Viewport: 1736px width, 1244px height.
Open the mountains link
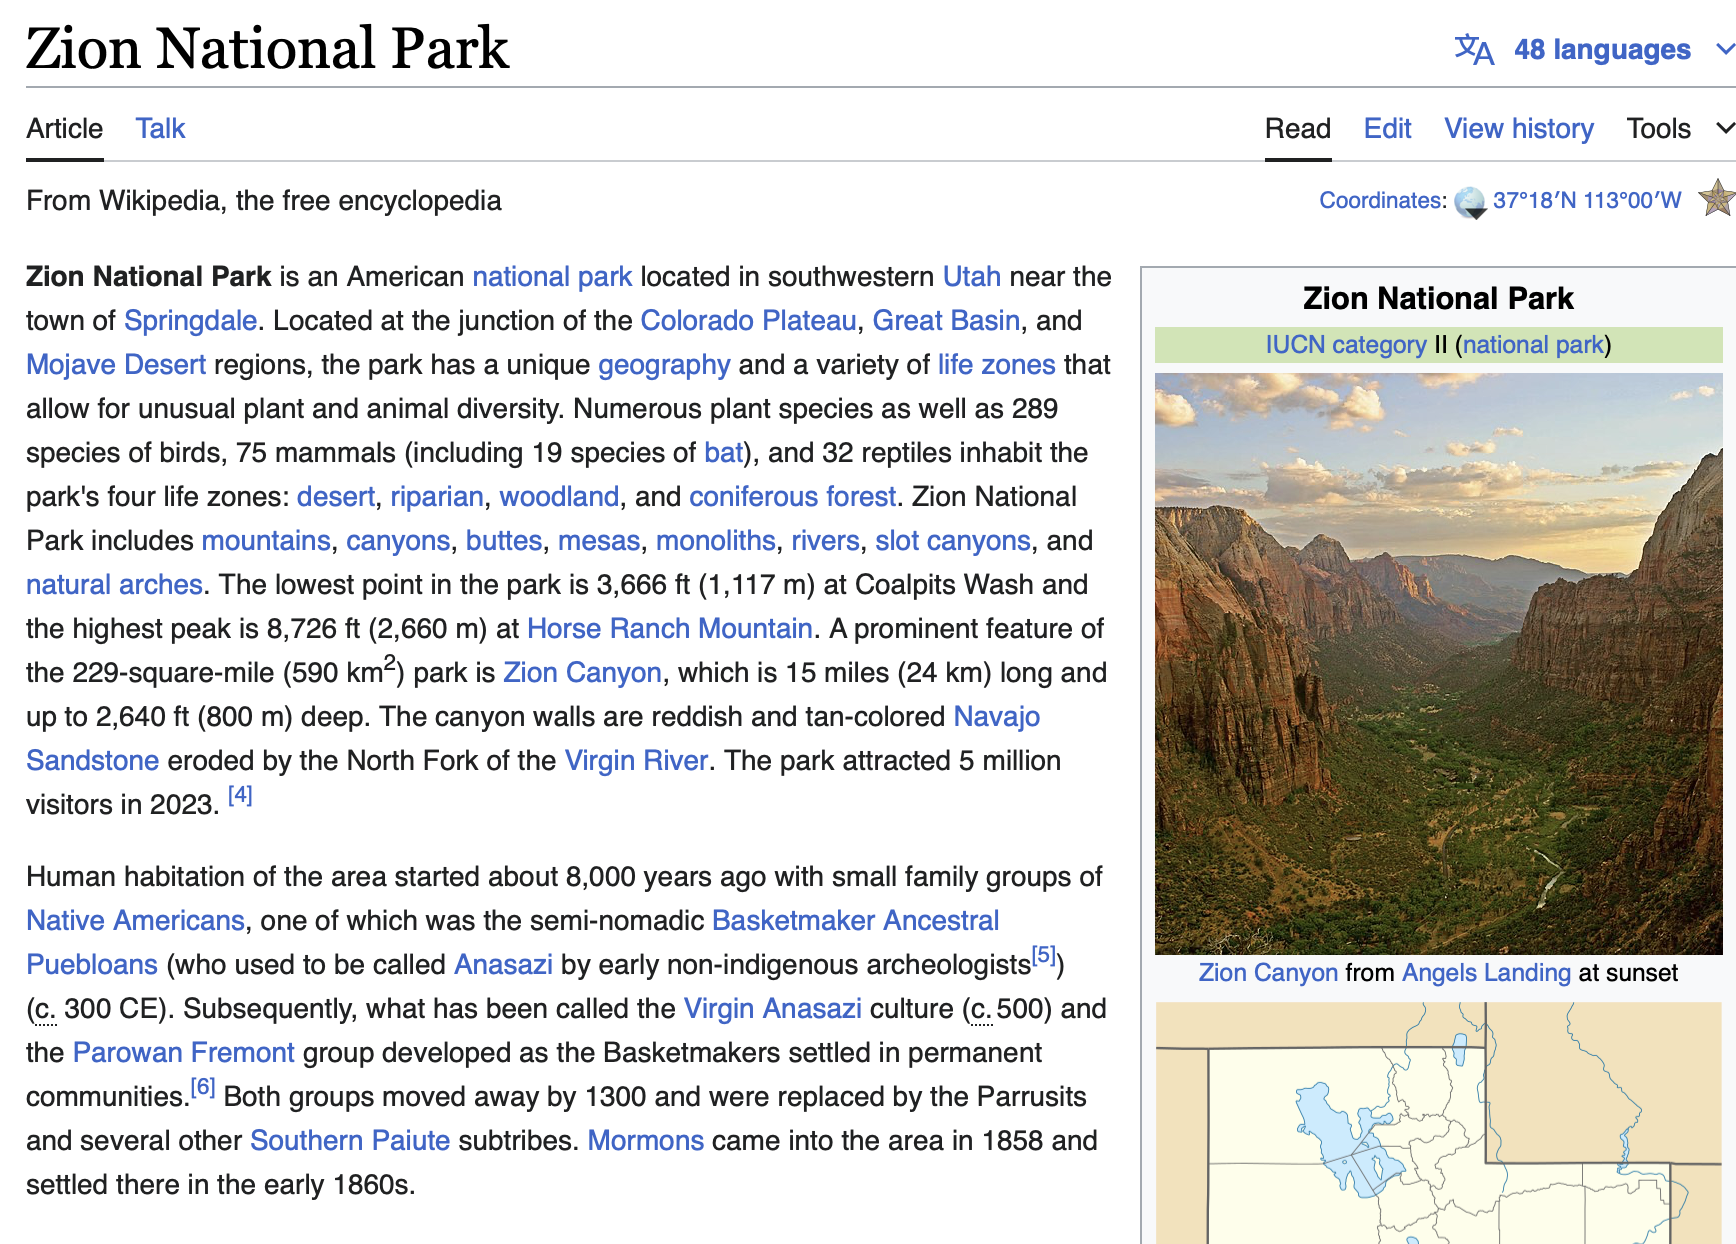pyautogui.click(x=266, y=540)
